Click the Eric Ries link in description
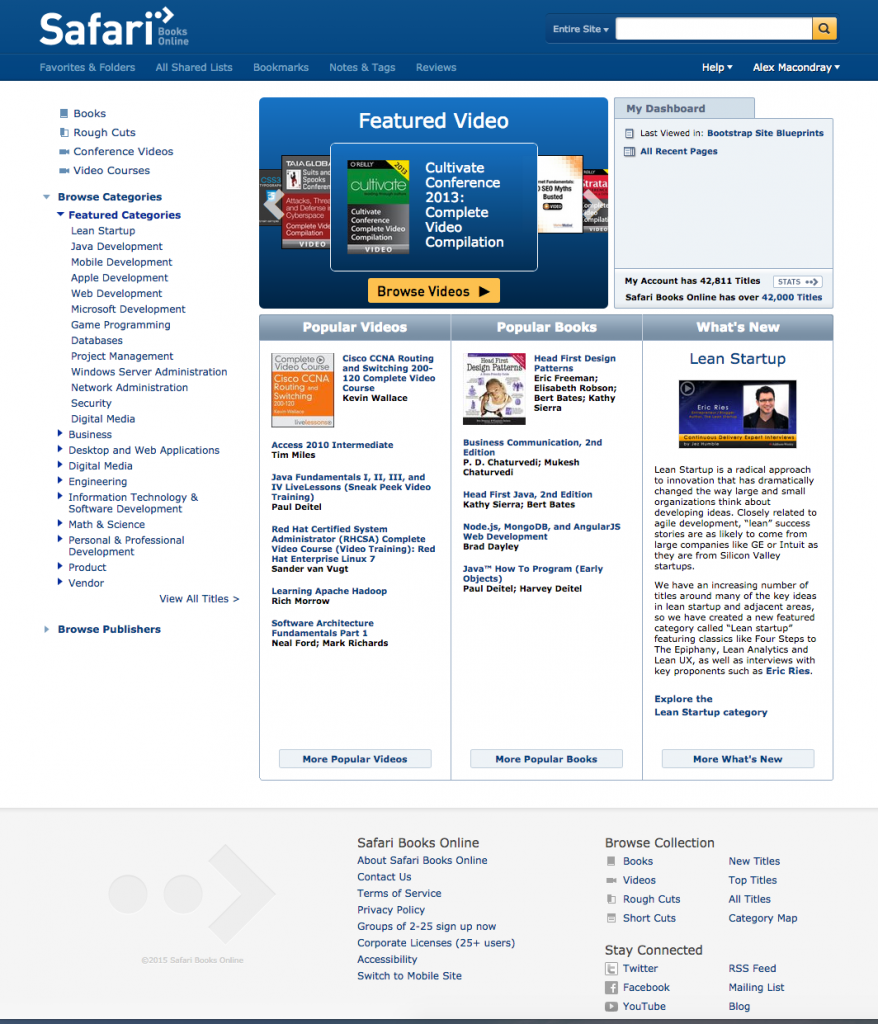 788,671
